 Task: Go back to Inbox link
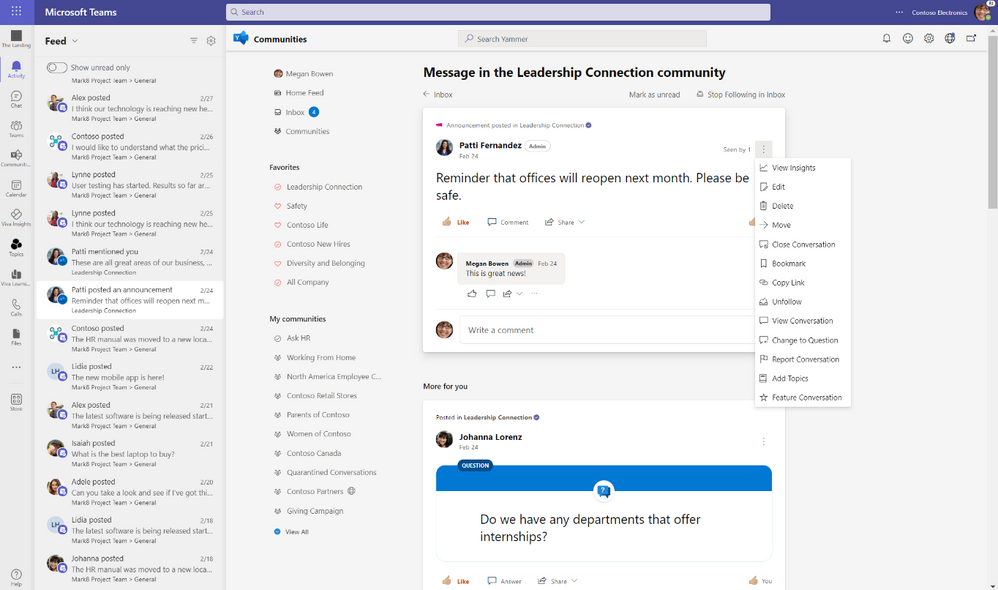pyautogui.click(x=438, y=95)
